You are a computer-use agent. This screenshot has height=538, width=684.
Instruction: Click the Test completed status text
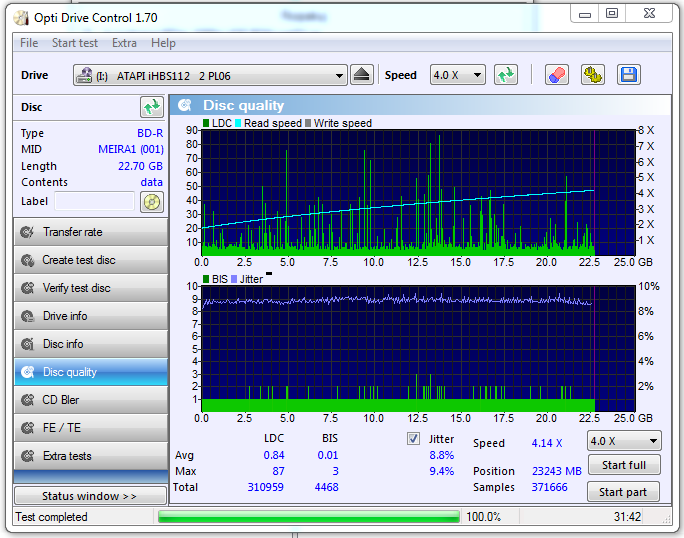tap(51, 517)
